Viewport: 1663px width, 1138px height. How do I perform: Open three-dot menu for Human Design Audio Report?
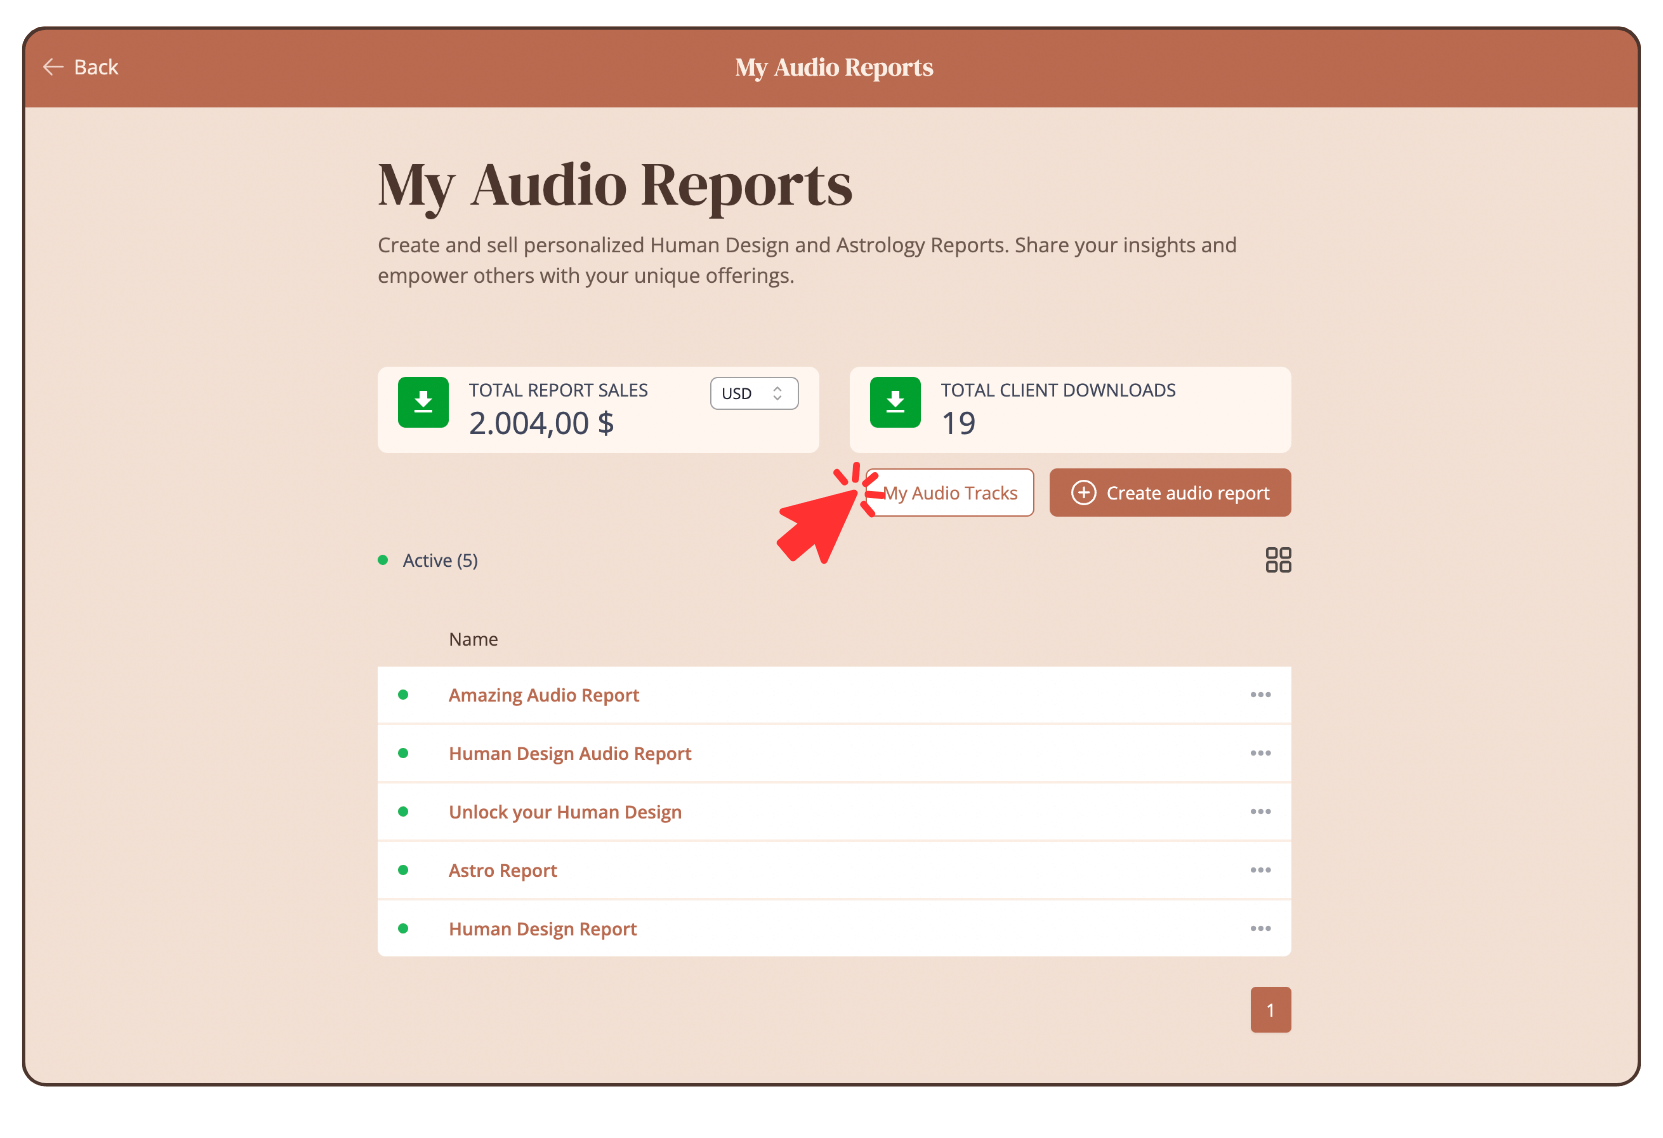(1260, 753)
